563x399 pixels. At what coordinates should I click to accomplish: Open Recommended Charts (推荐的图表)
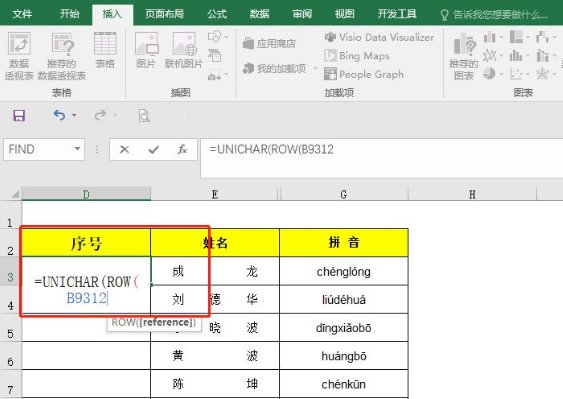464,56
